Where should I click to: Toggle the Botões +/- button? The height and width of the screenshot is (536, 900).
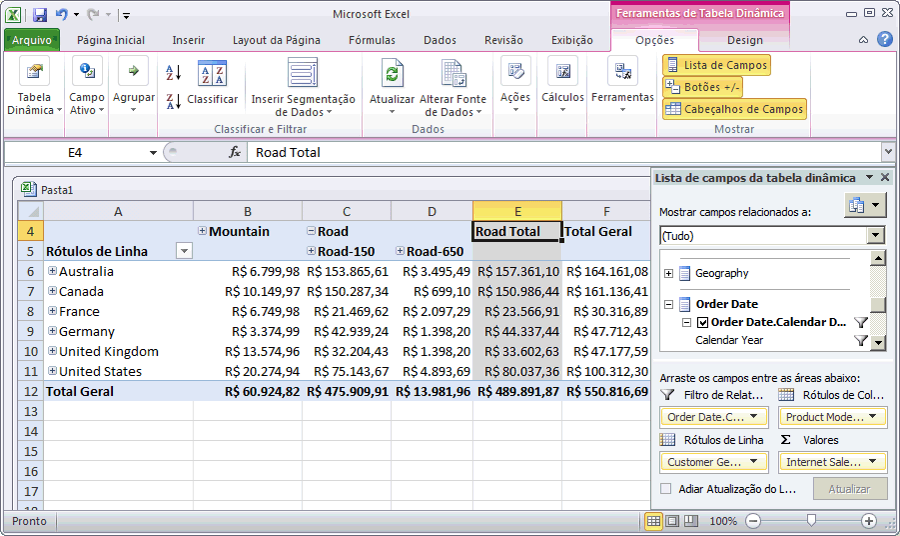pos(702,87)
